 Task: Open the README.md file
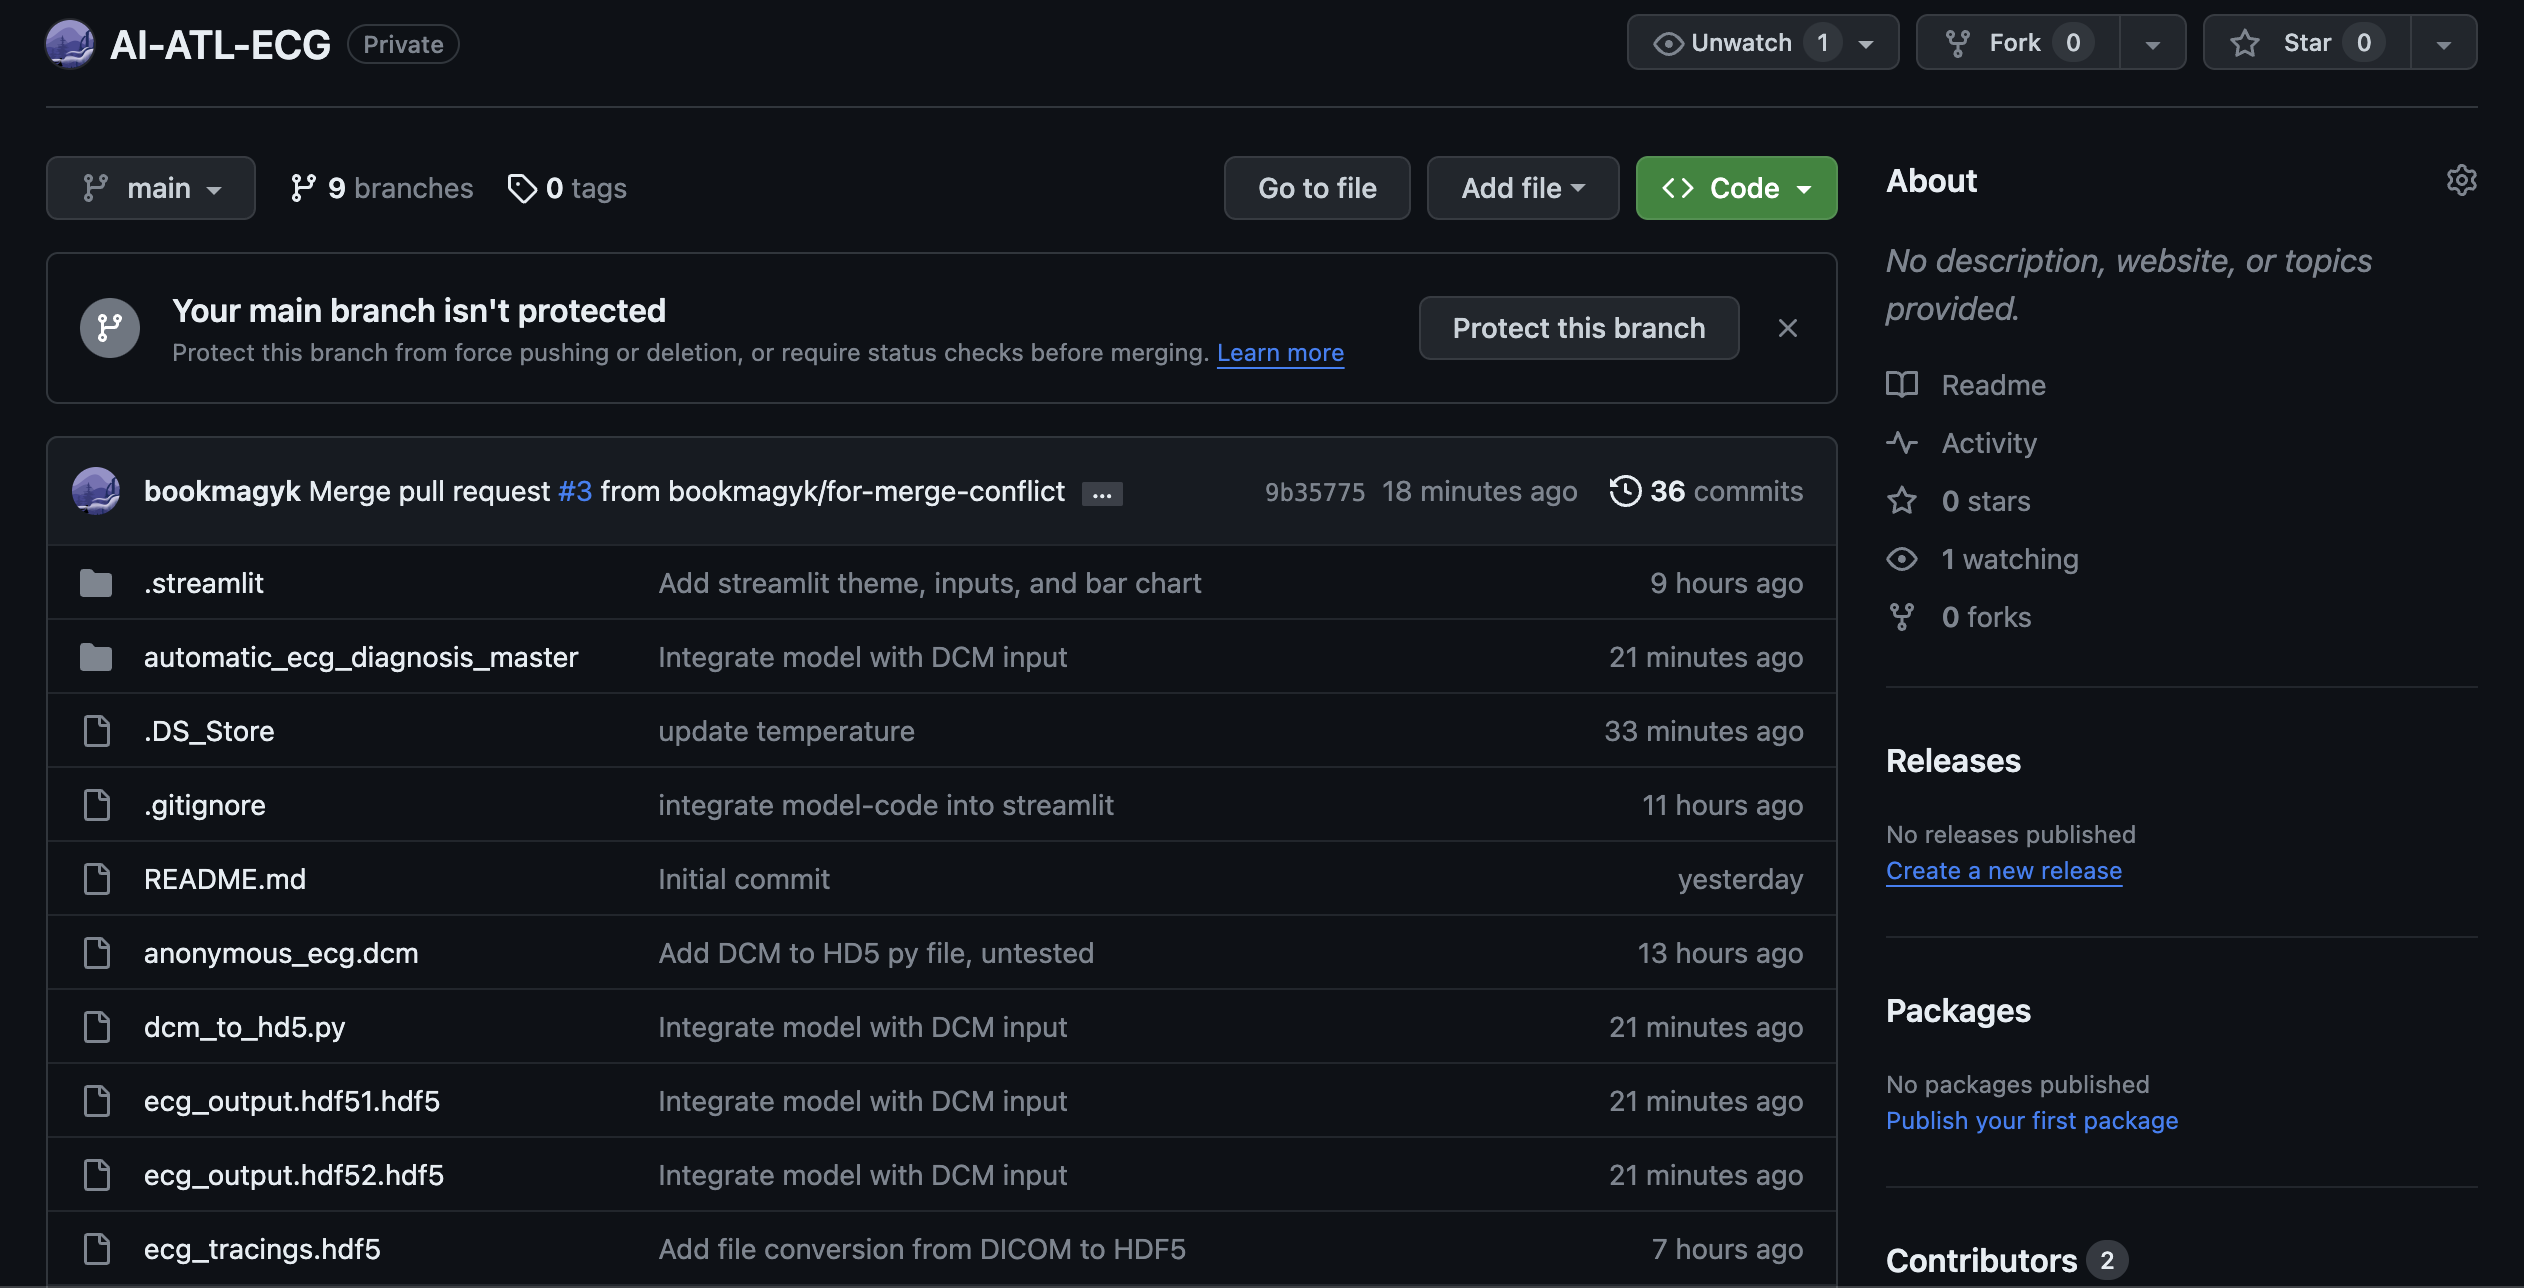click(x=225, y=879)
